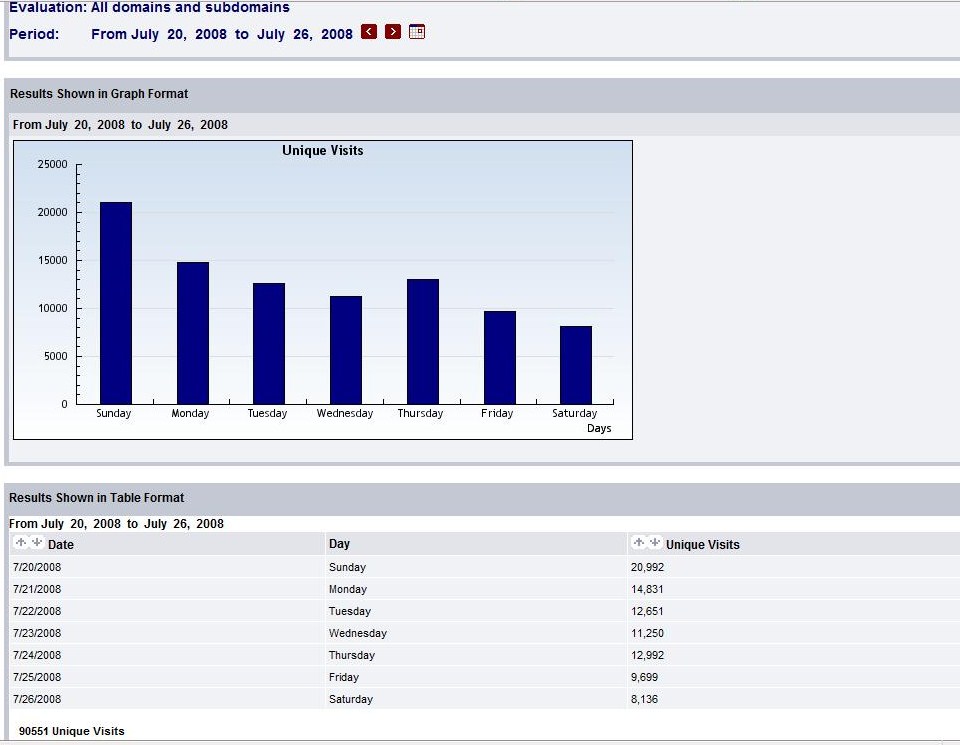Click the Thursday bar in the chart
The height and width of the screenshot is (745, 960).
(x=423, y=342)
